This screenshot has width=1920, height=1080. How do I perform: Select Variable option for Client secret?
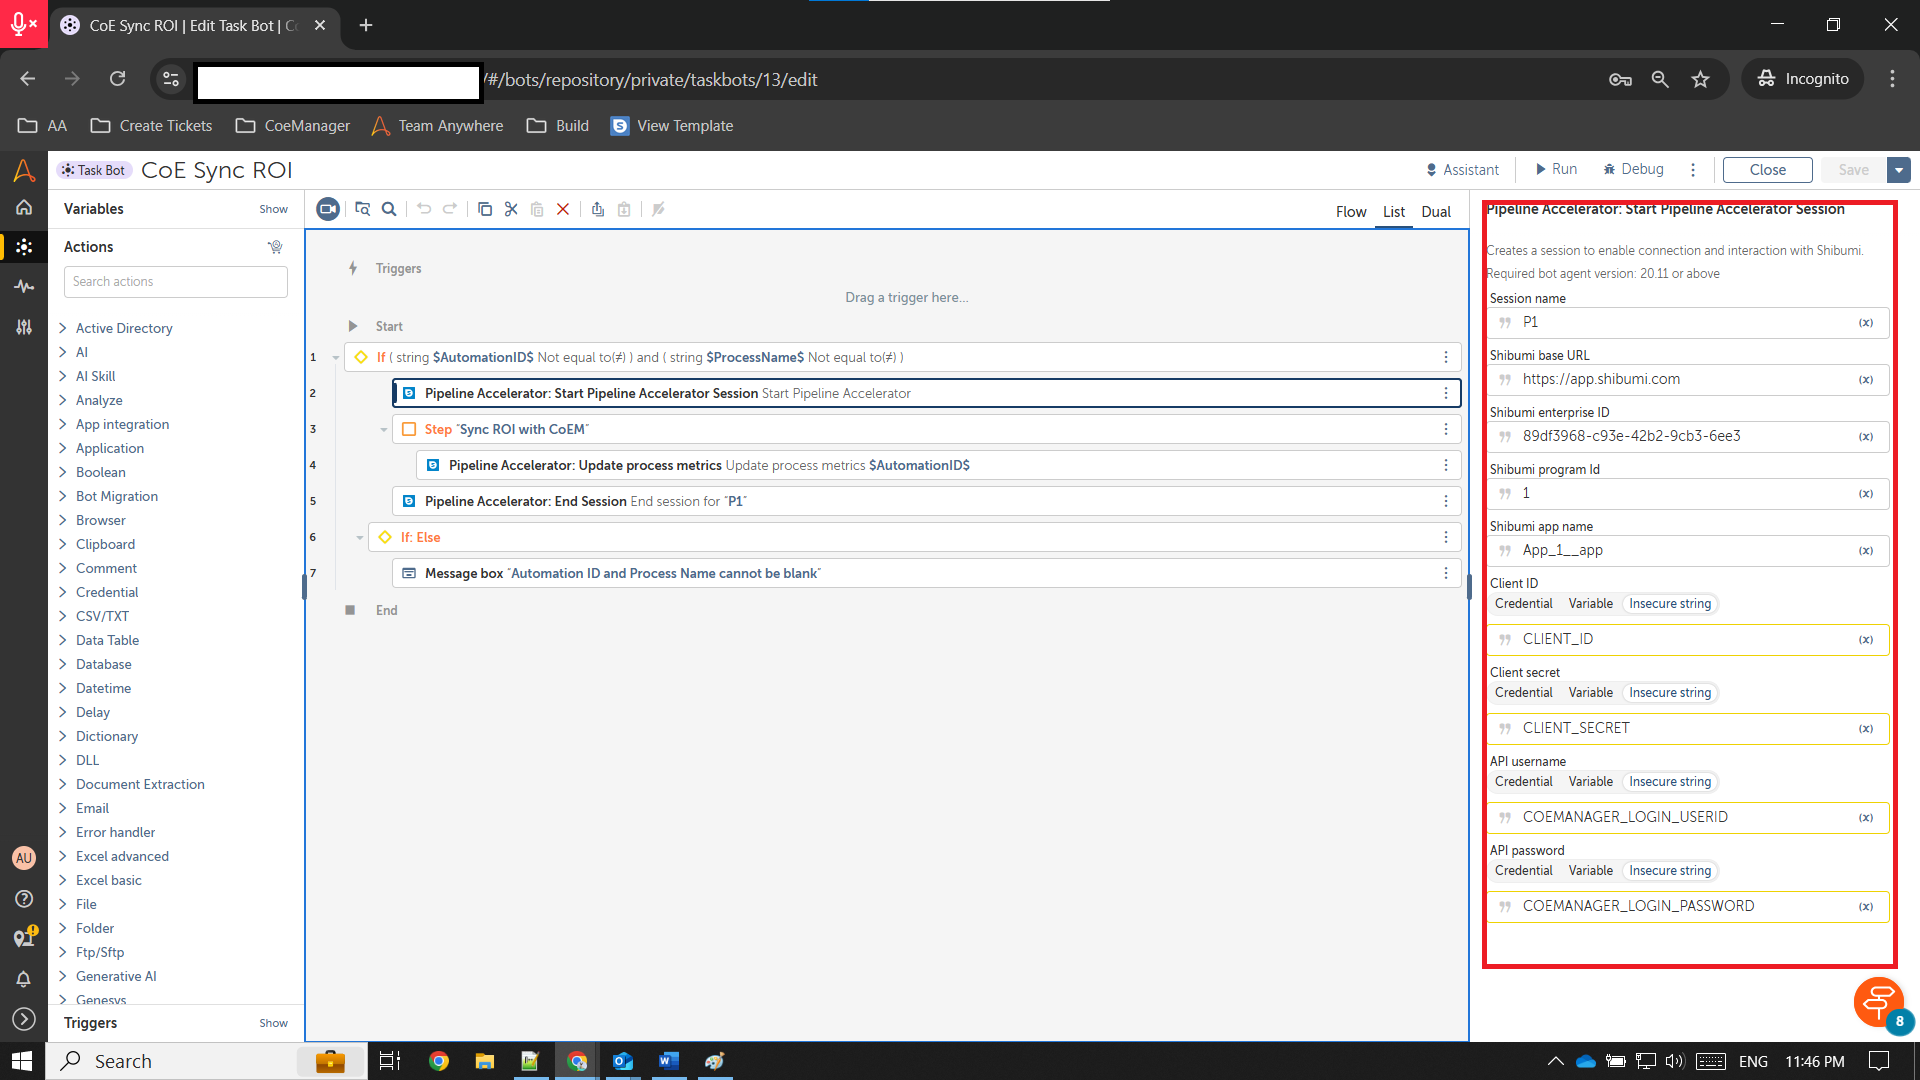1590,693
